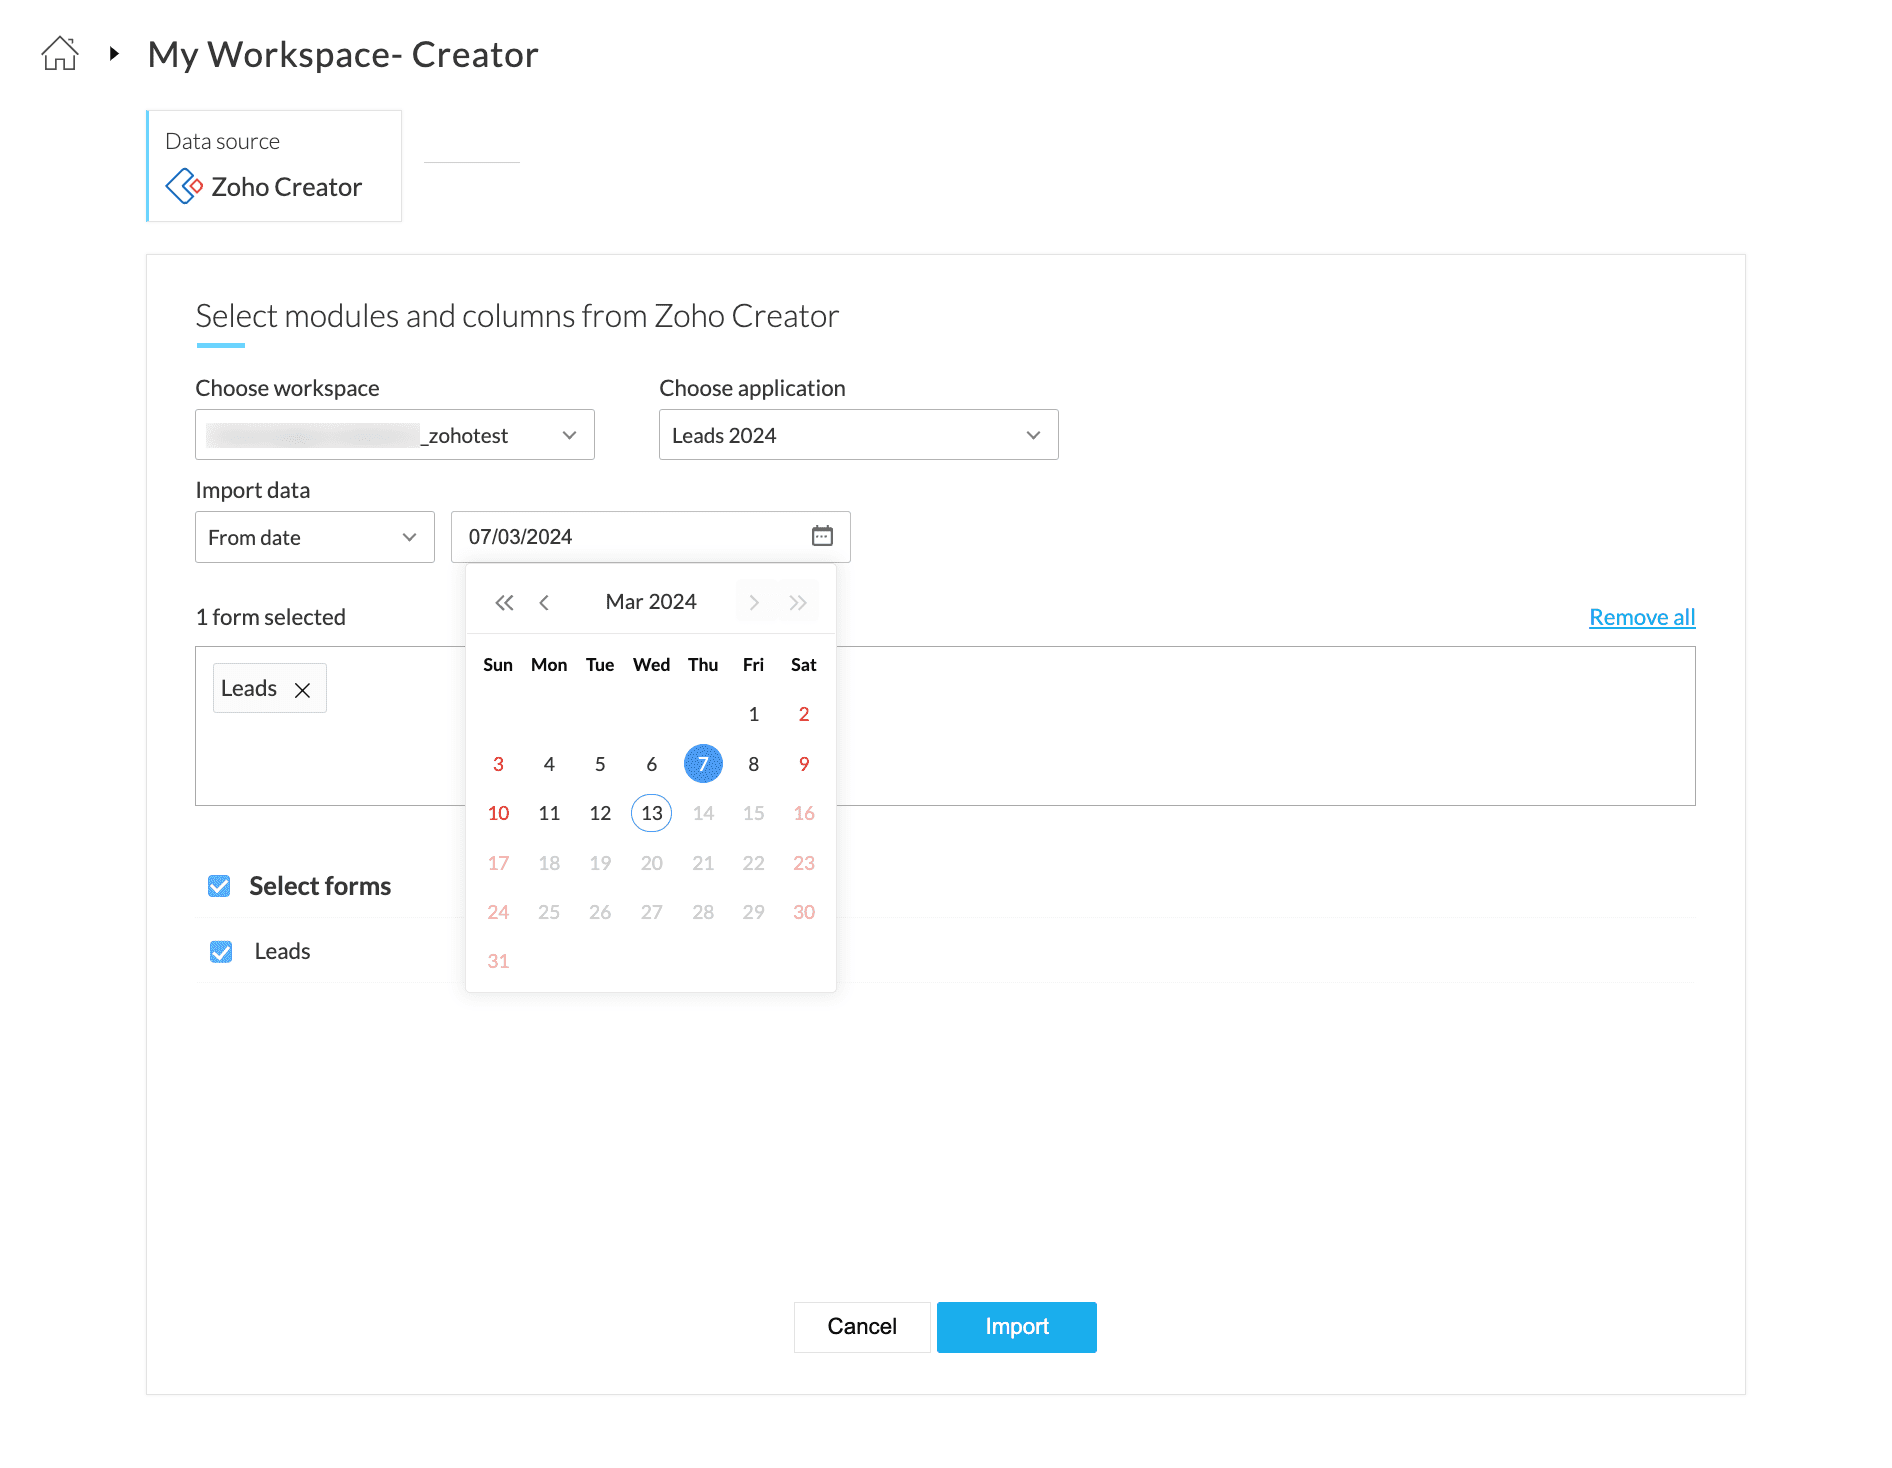Open the Choose workspace dropdown
The width and height of the screenshot is (1892, 1468).
coord(395,435)
